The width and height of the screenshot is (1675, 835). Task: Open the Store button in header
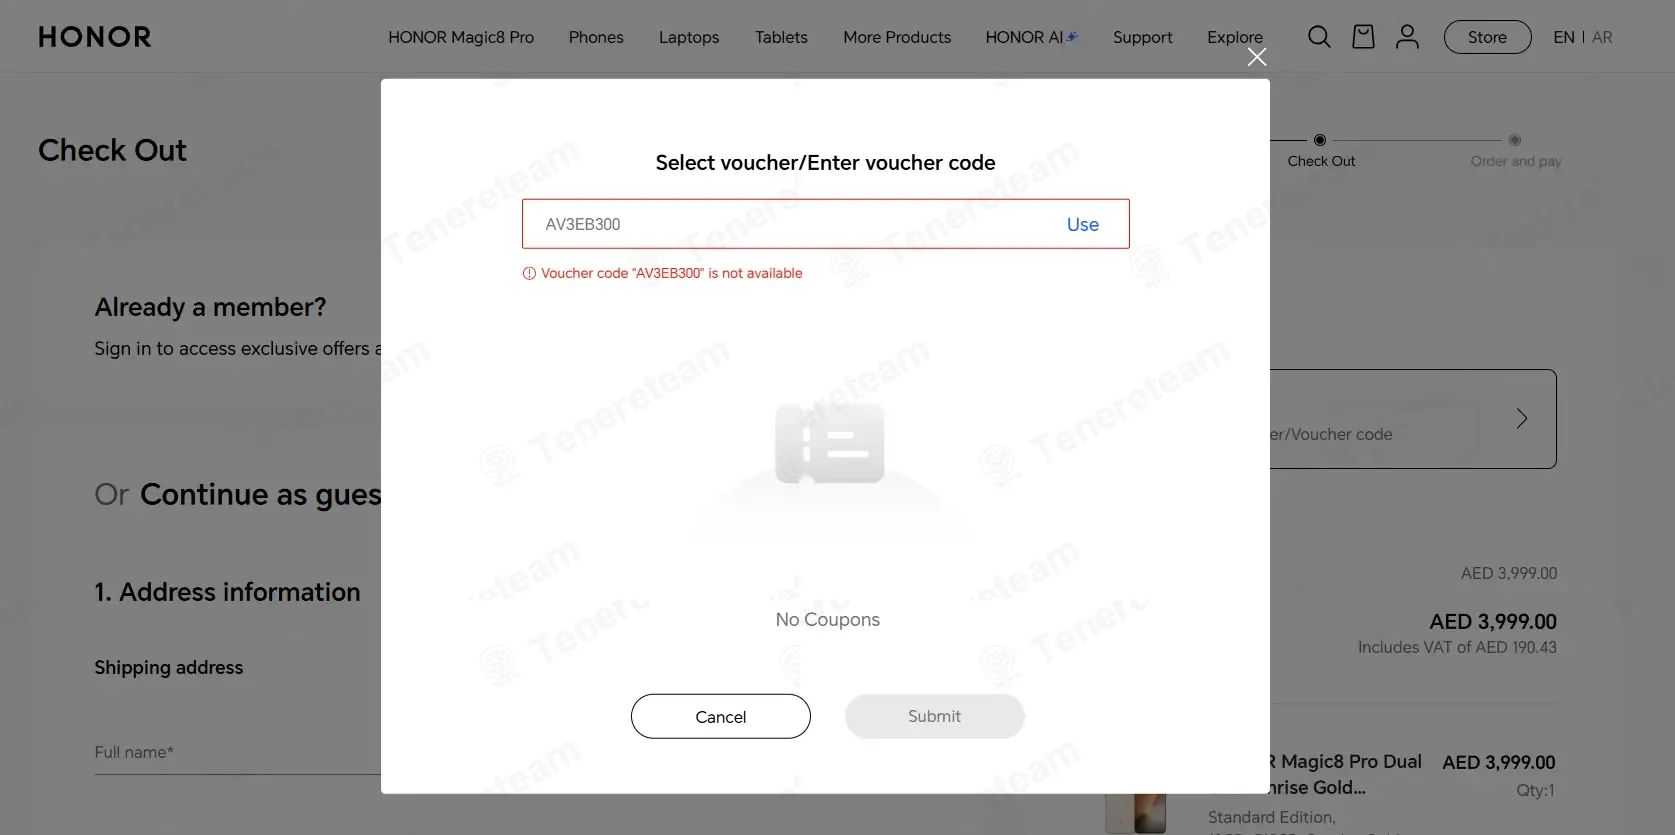point(1487,37)
